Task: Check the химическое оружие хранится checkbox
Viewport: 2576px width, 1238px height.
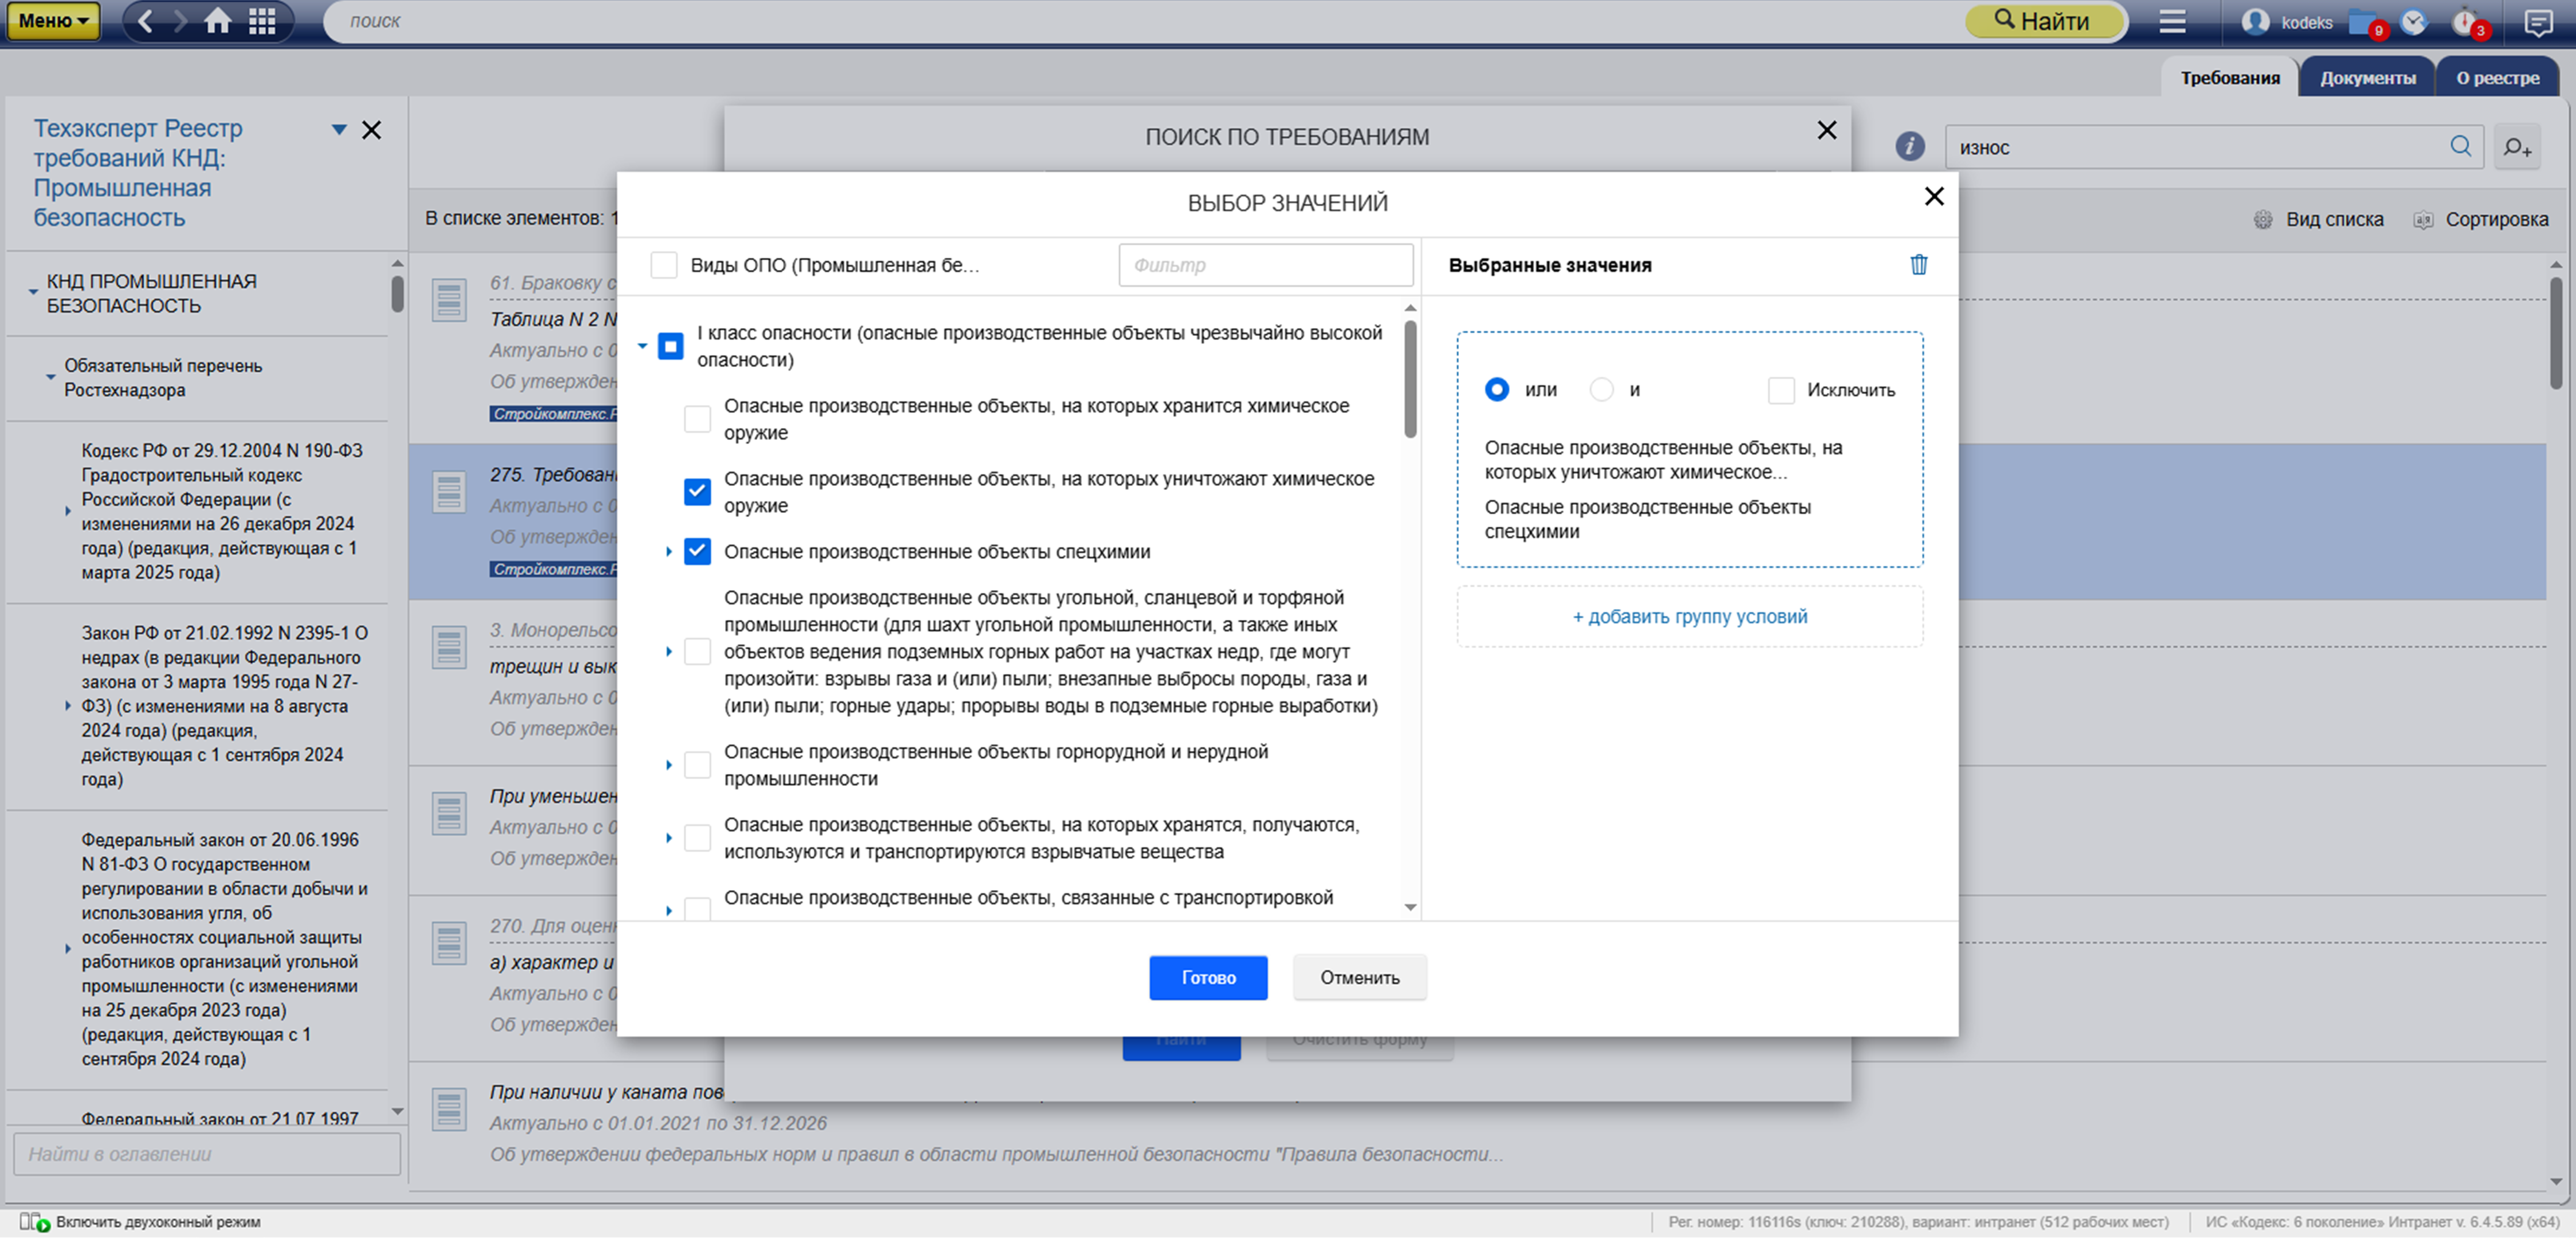Action: (697, 419)
